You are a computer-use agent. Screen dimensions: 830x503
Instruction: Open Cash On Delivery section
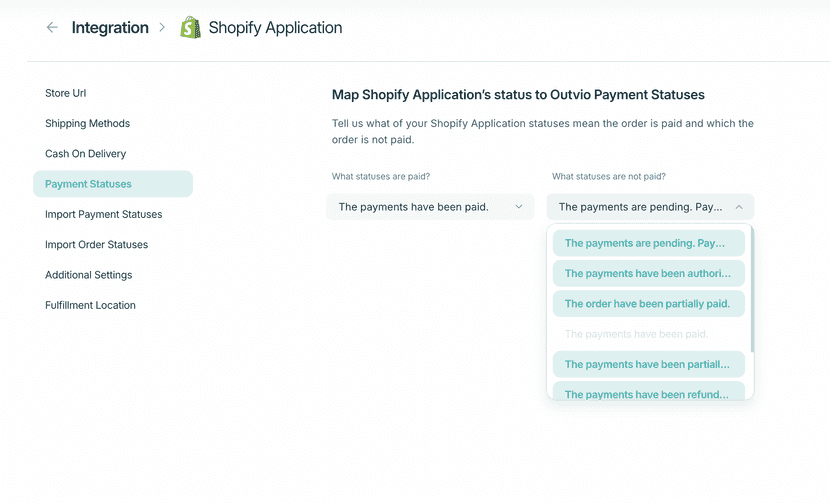coord(85,154)
